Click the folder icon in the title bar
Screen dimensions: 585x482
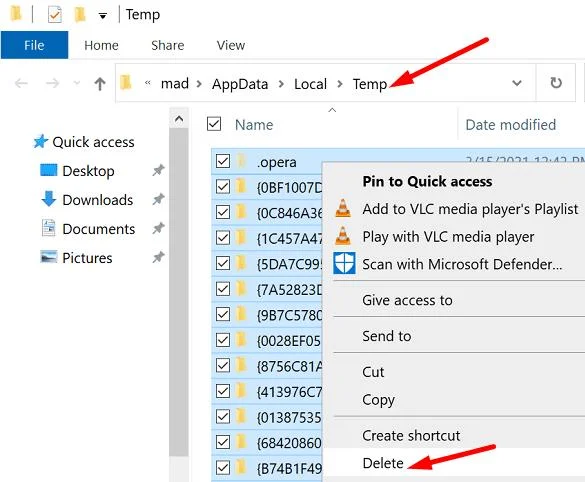click(16, 14)
